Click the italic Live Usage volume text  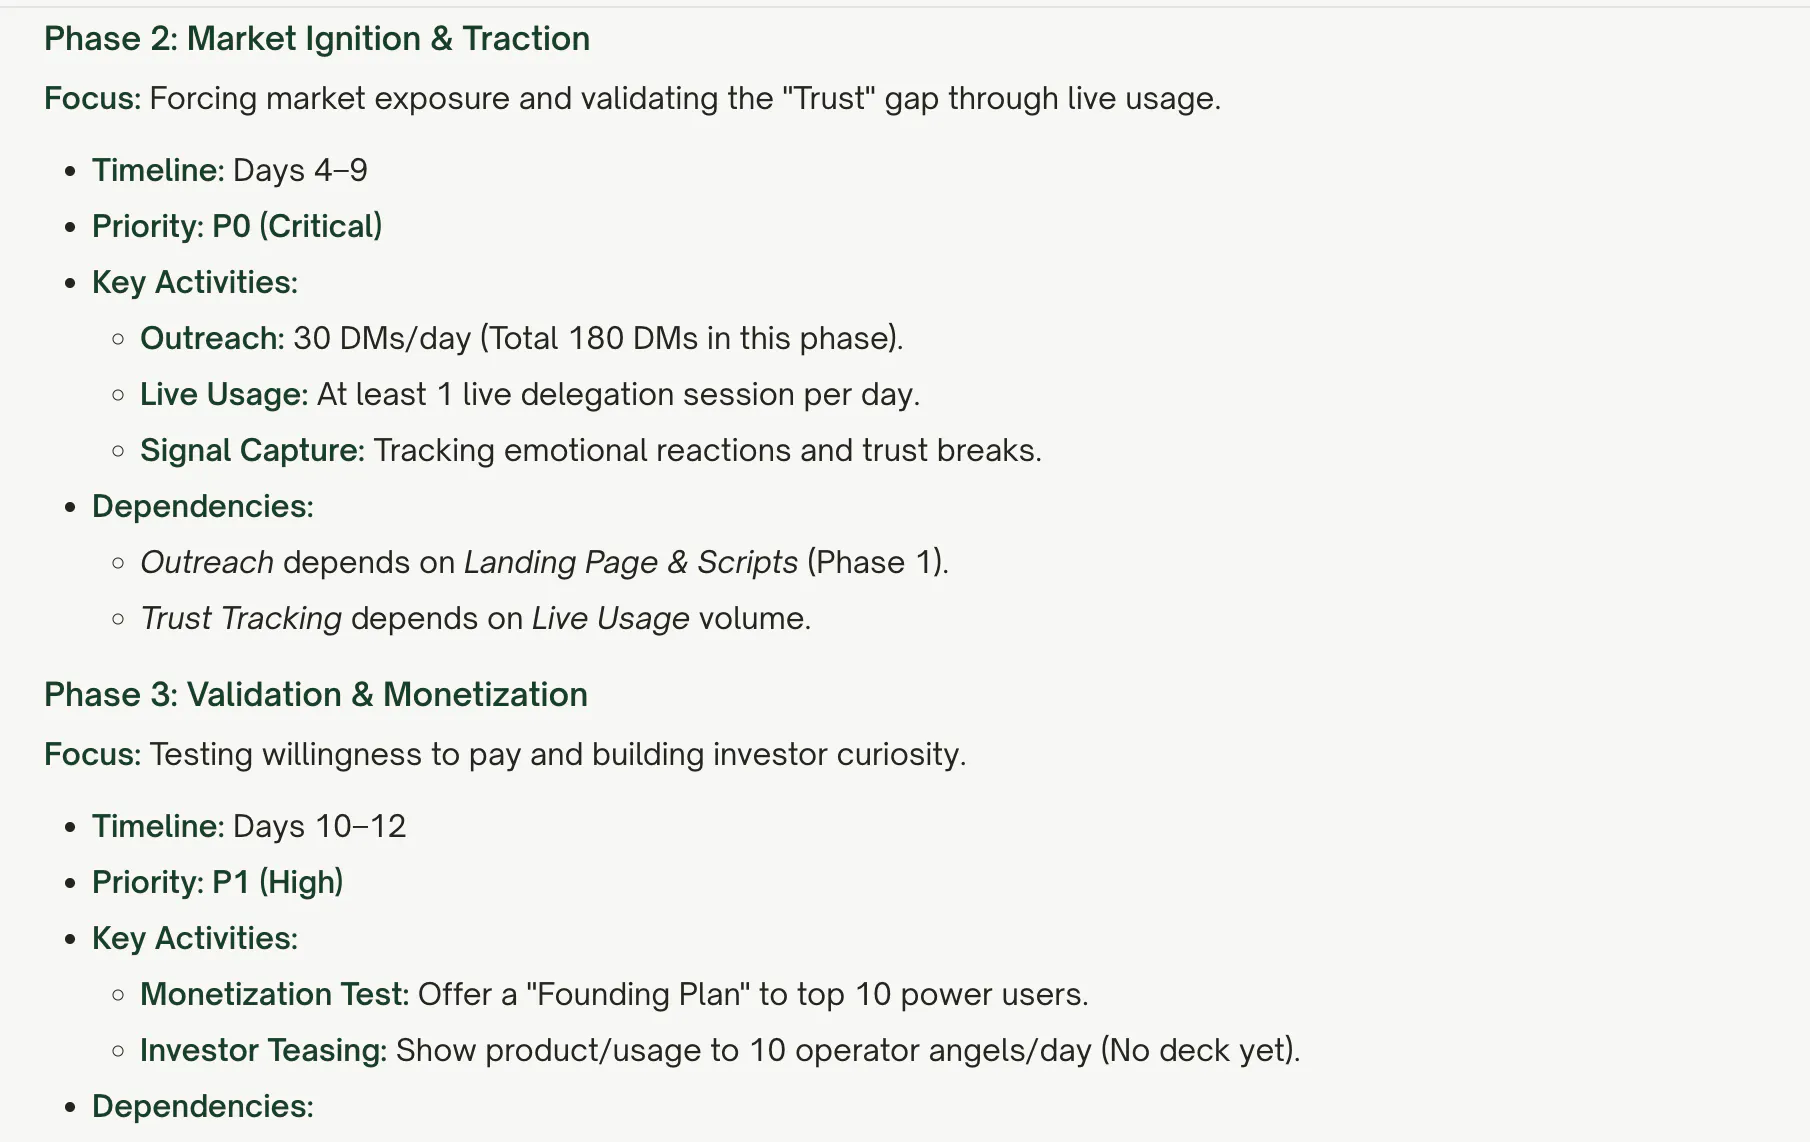click(611, 618)
